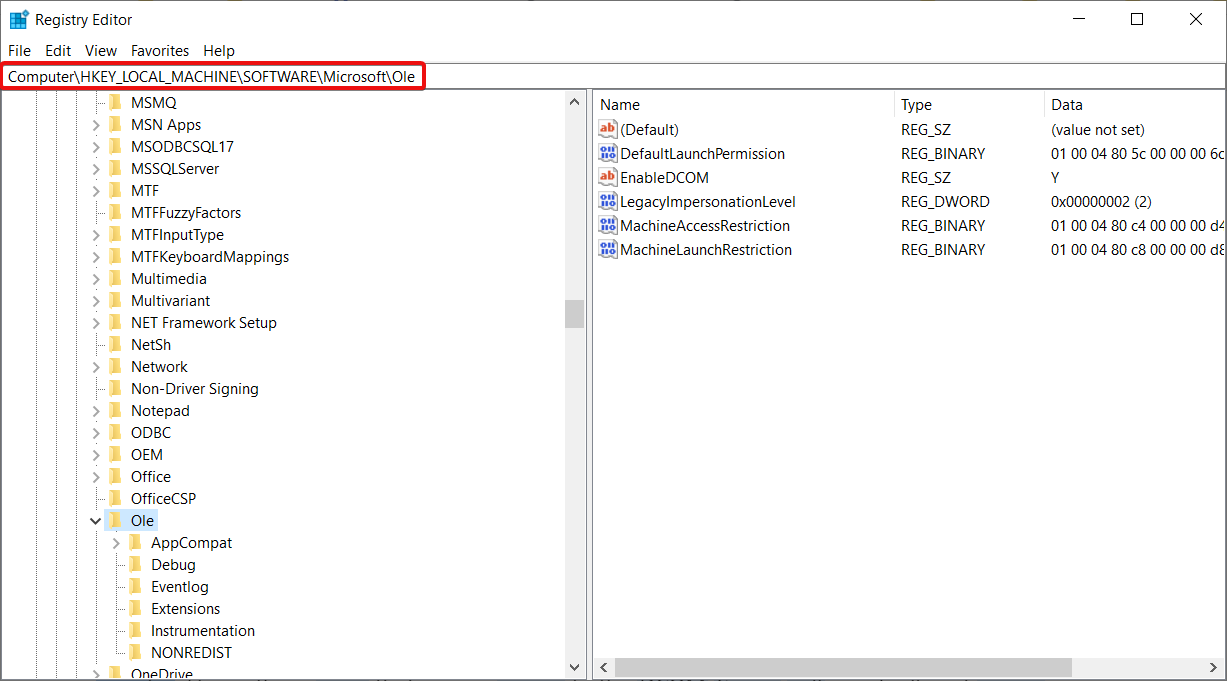
Task: Select the EnableDCOM string value icon
Action: [x=607, y=177]
